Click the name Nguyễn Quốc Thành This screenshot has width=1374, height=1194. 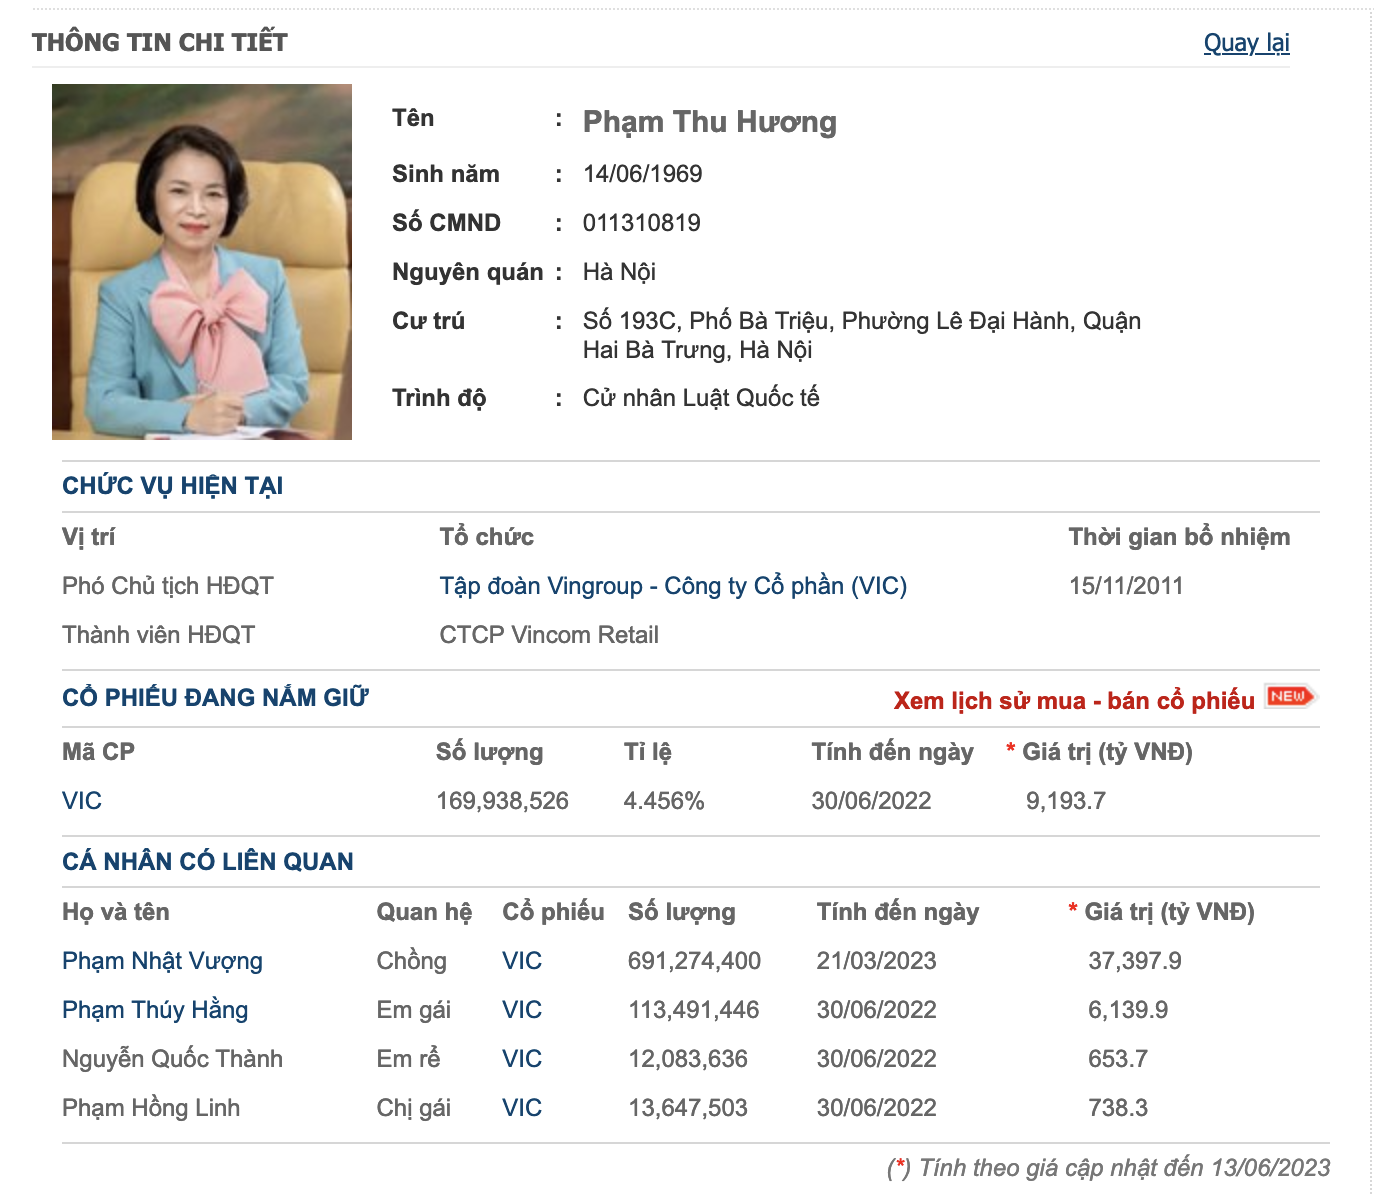[172, 1059]
